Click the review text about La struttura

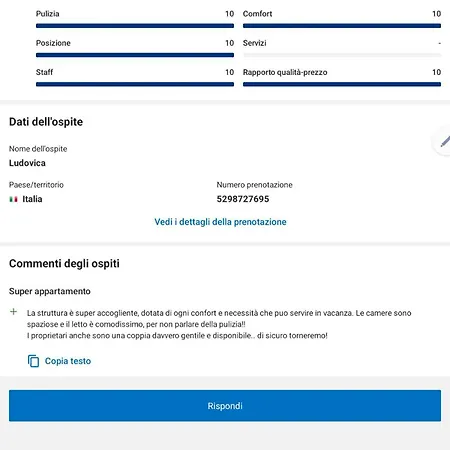pyautogui.click(x=219, y=324)
